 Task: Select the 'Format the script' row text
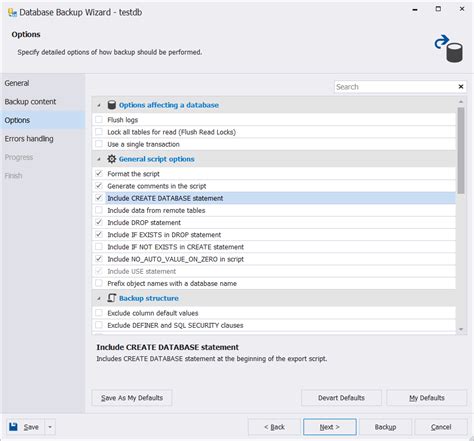click(x=133, y=174)
